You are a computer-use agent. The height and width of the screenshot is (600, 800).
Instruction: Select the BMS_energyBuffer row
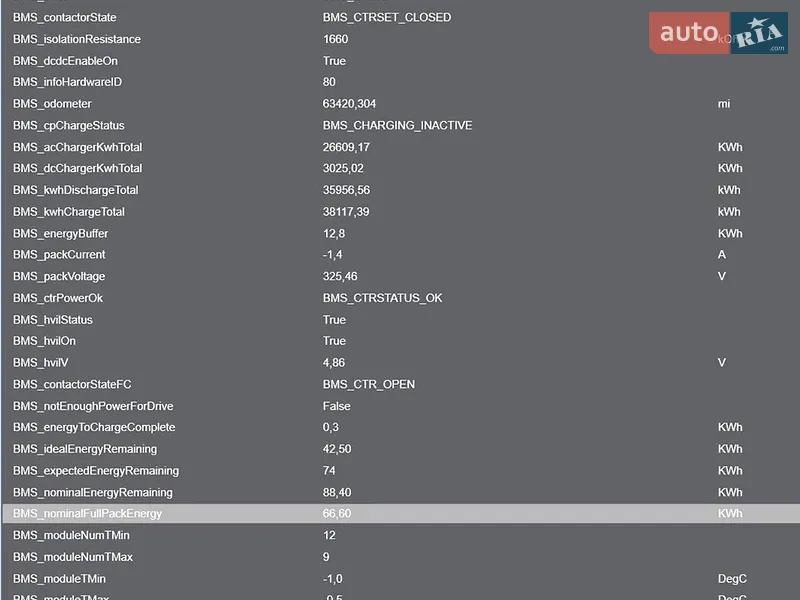point(401,233)
